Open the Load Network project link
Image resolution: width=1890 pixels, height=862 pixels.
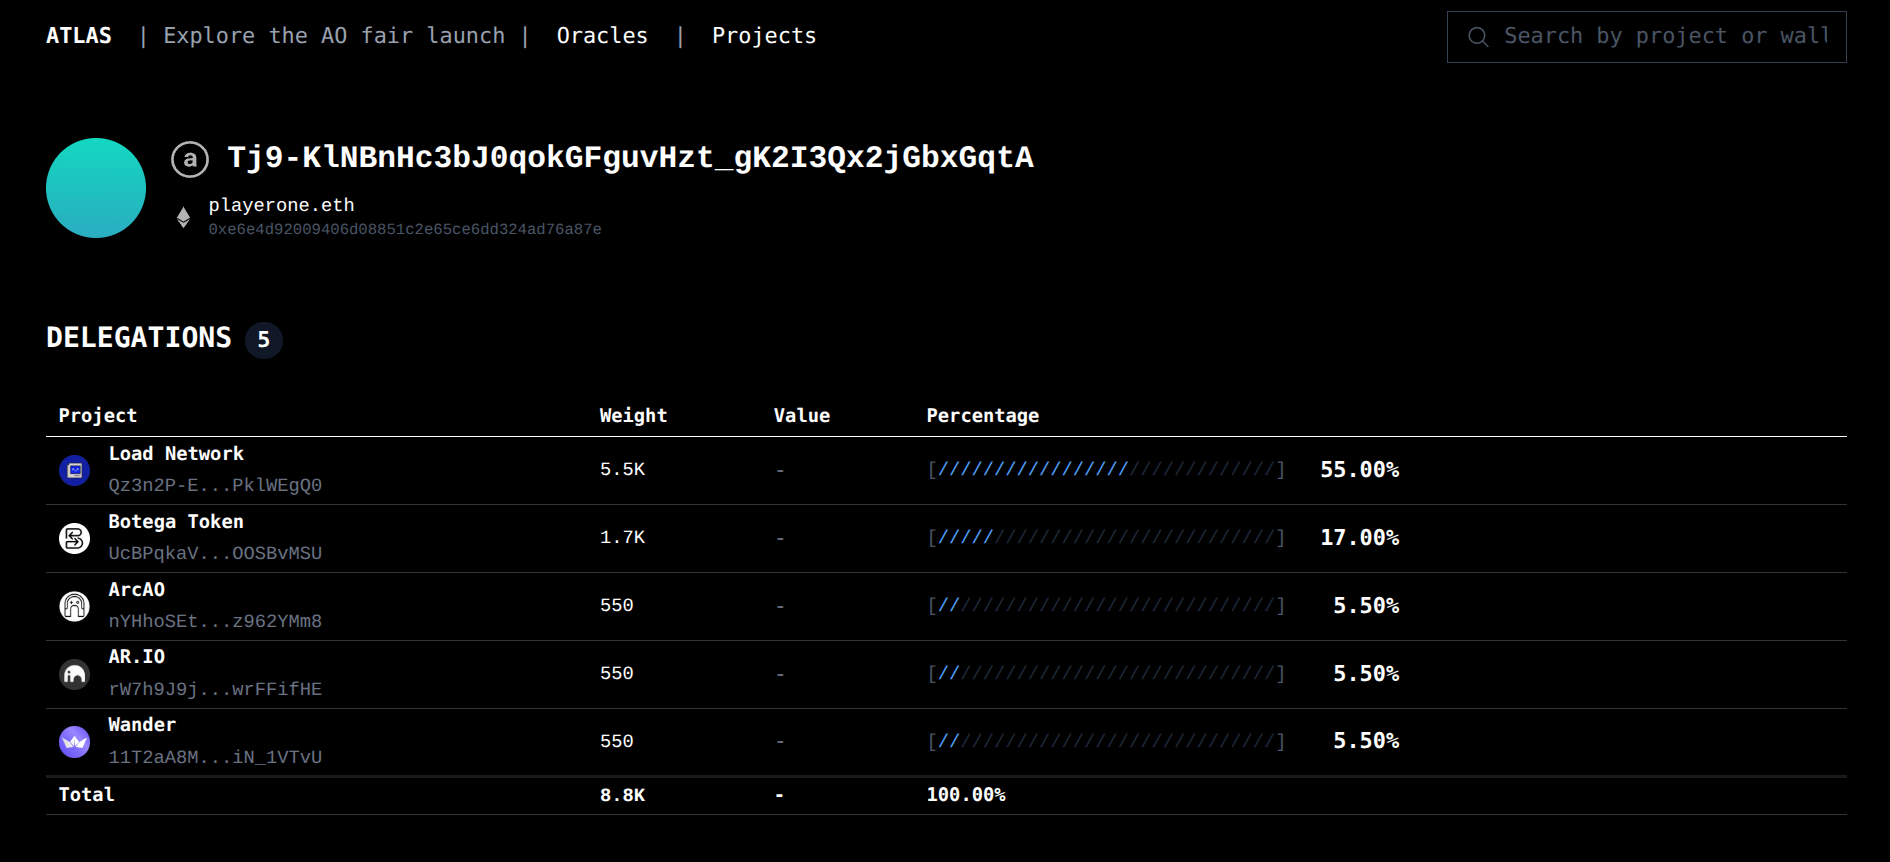(x=176, y=454)
